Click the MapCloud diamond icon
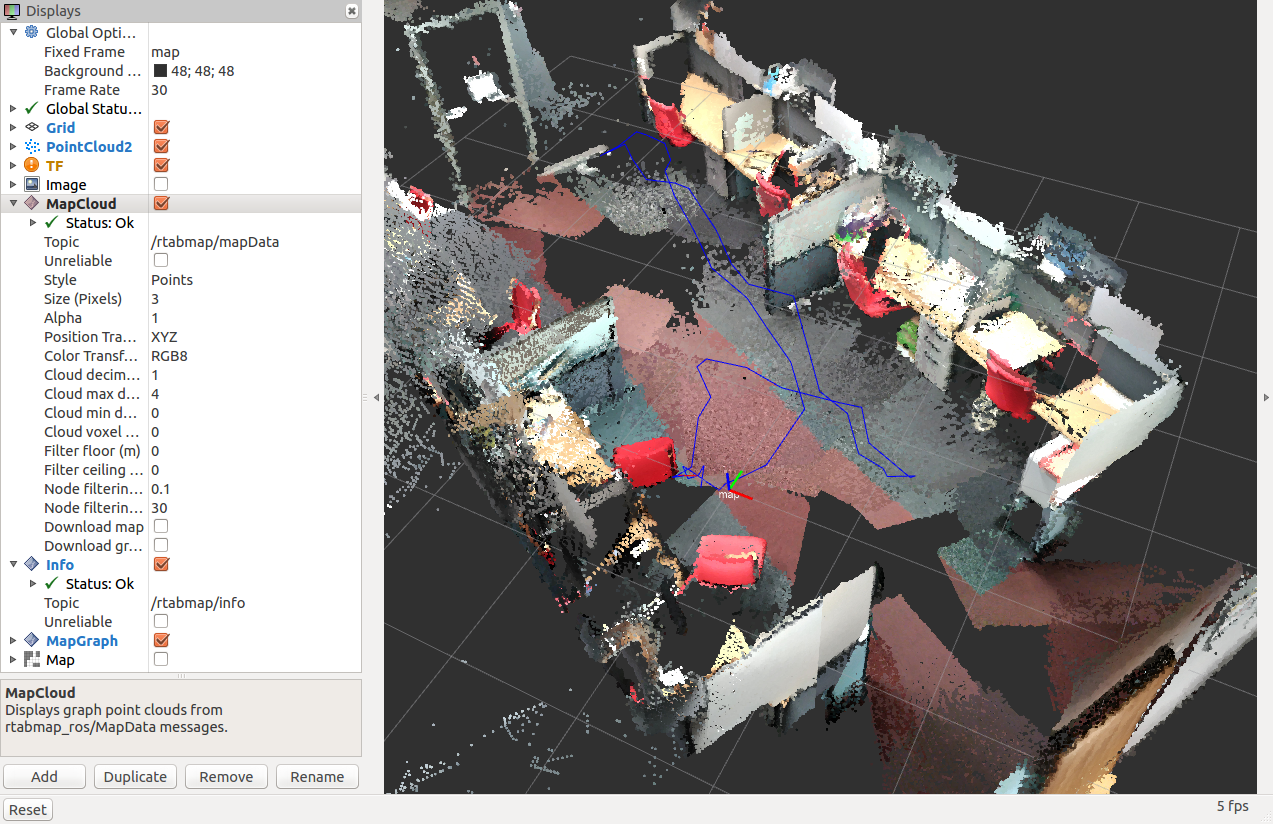 pos(31,204)
